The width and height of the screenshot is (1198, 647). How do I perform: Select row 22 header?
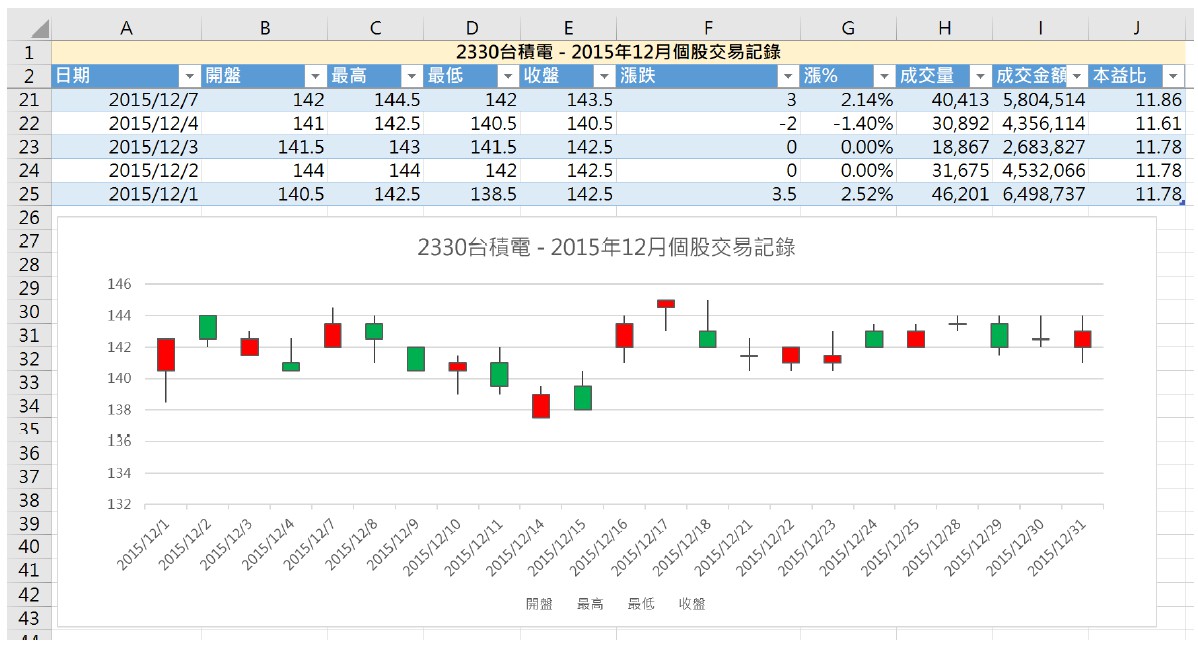pos(29,124)
